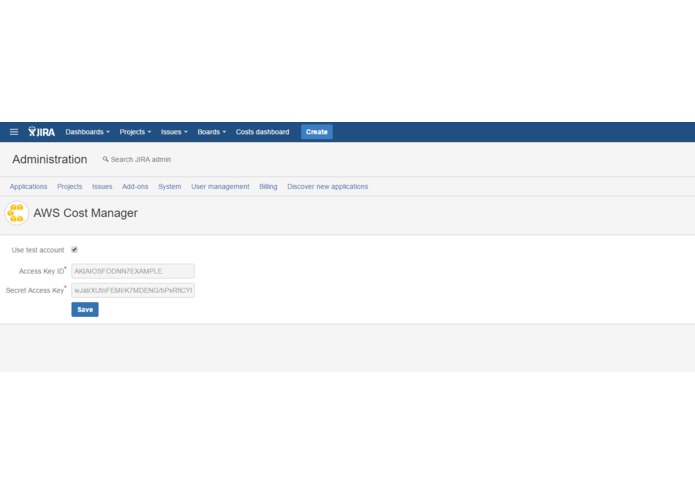Click the Secret Access Key field
The height and width of the screenshot is (494, 695).
[133, 291]
